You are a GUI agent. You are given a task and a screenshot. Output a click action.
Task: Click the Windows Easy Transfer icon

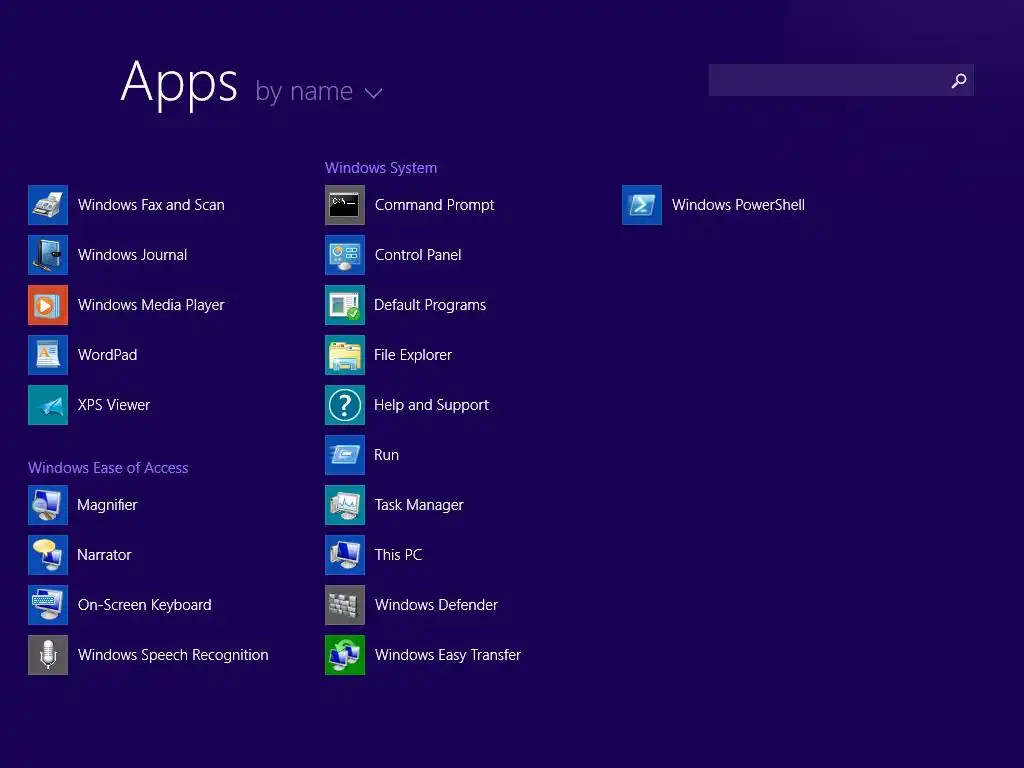(345, 655)
